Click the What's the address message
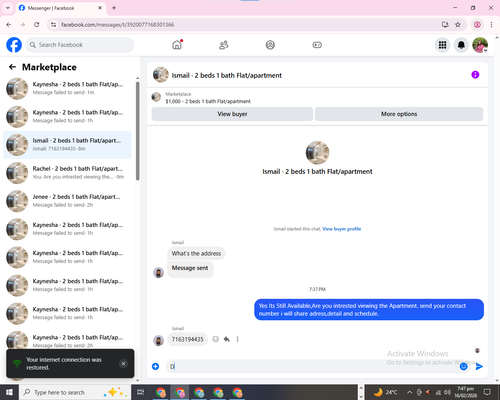The width and height of the screenshot is (500, 400). [x=196, y=254]
